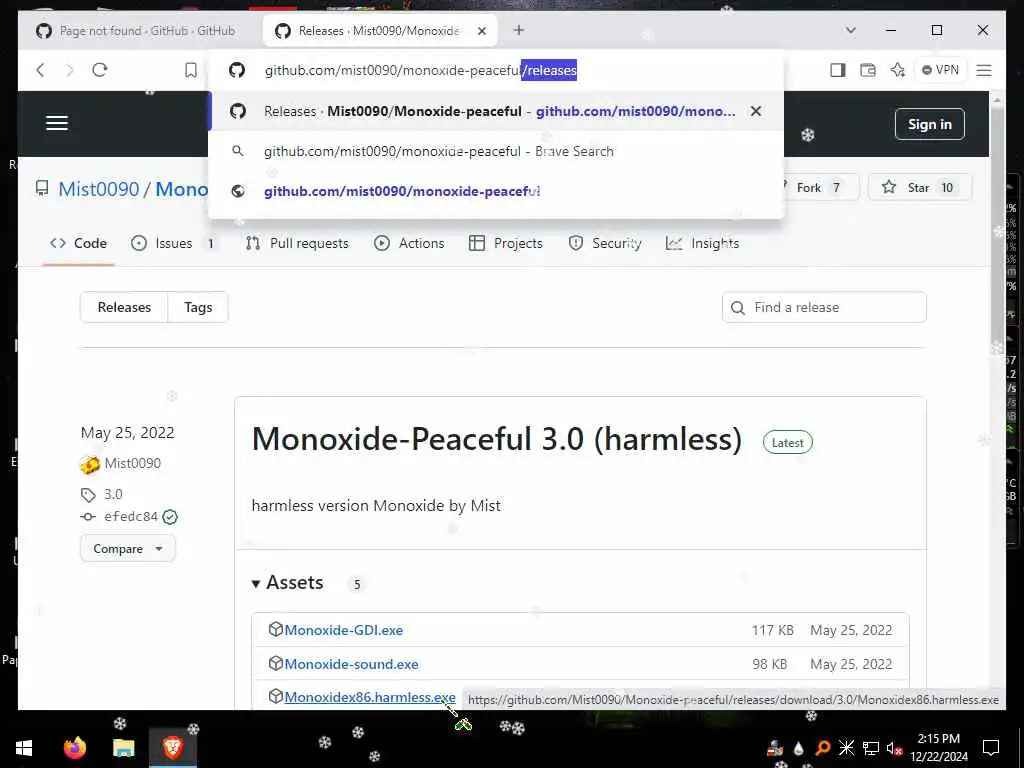Open the Projects tab
This screenshot has width=1024, height=768.
pos(506,243)
